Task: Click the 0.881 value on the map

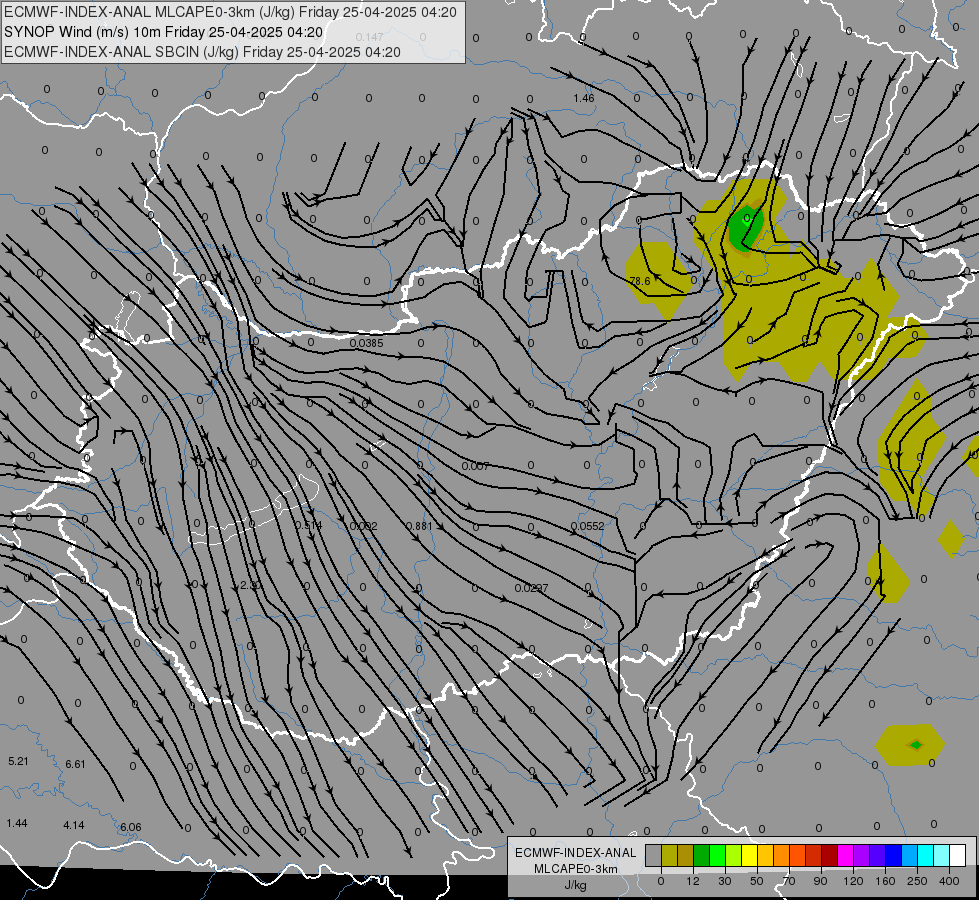Action: point(419,527)
